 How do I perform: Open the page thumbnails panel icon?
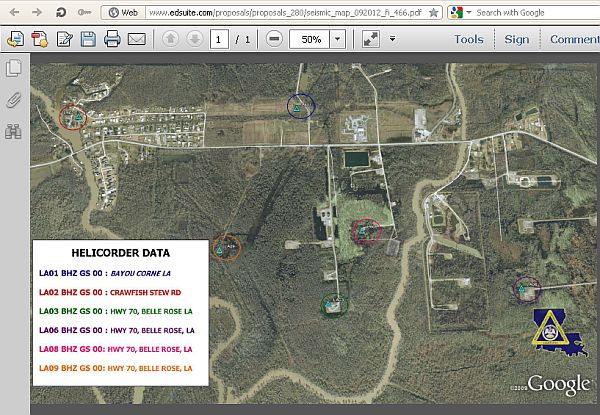14,69
